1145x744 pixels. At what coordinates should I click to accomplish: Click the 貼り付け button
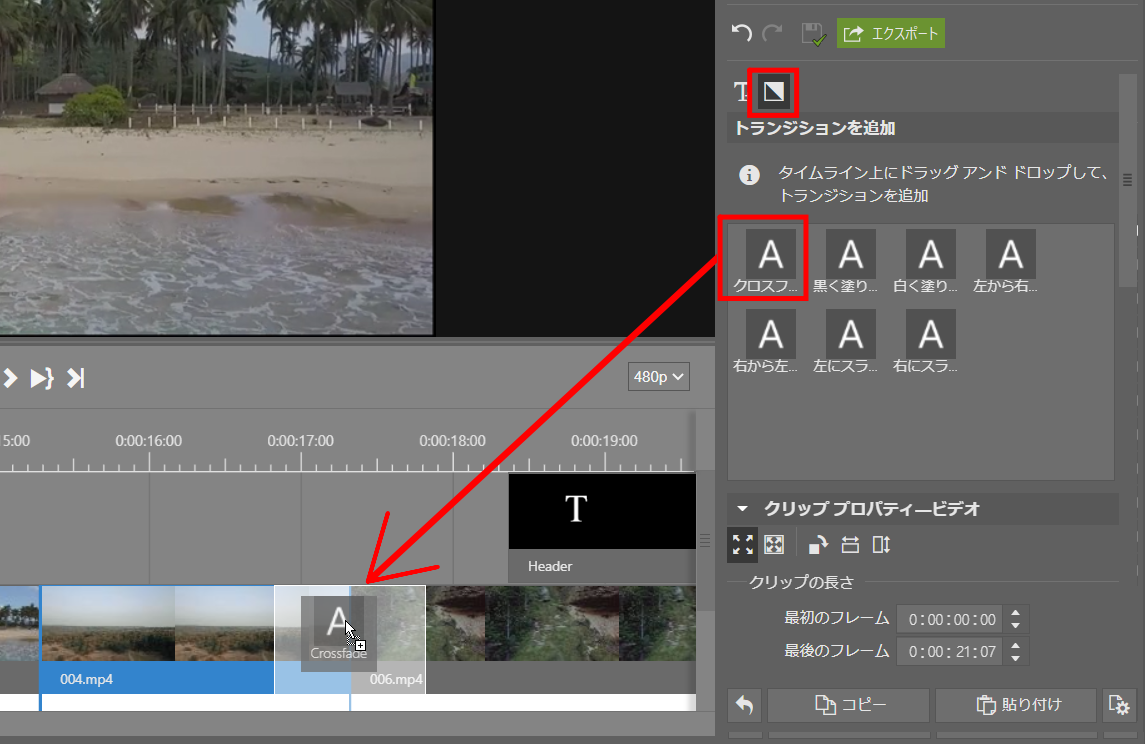pos(1016,705)
